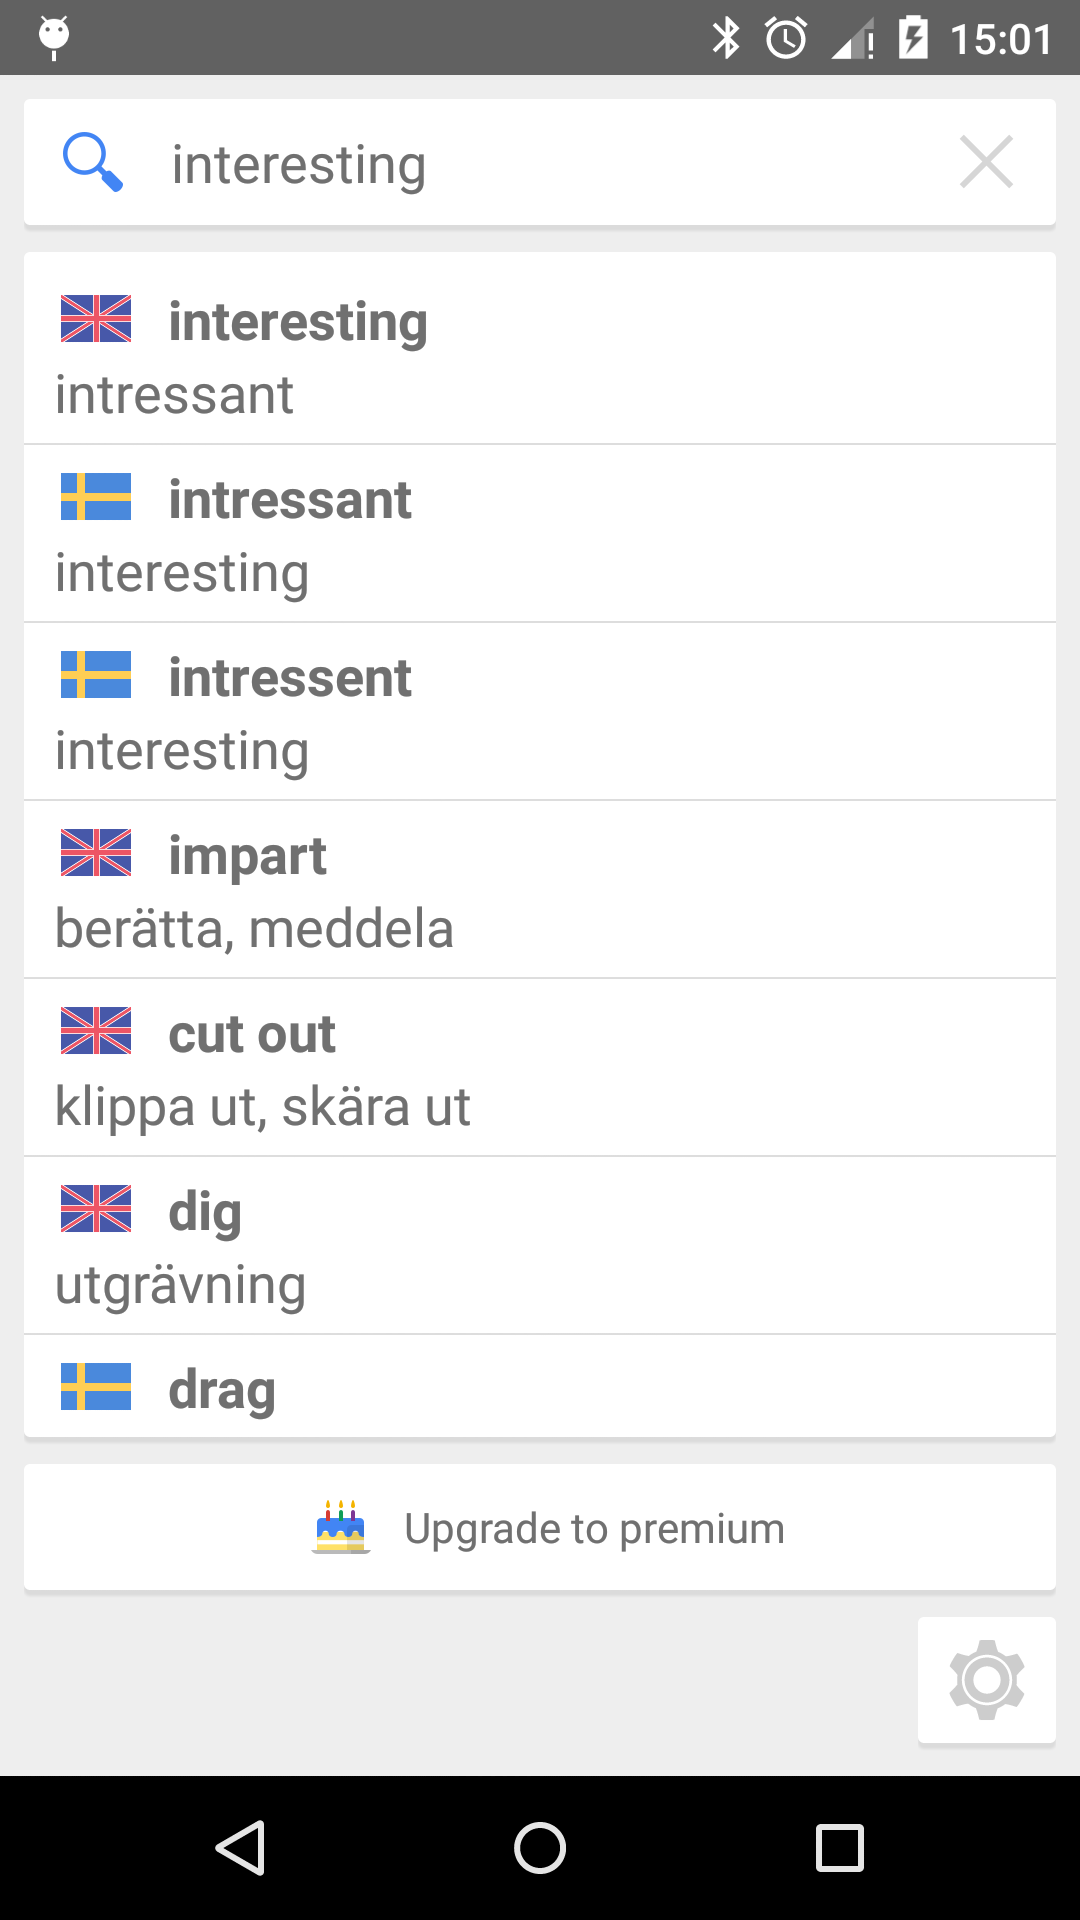The width and height of the screenshot is (1080, 1920).
Task: Tap the UK flag beside 'impart'
Action: (x=96, y=853)
